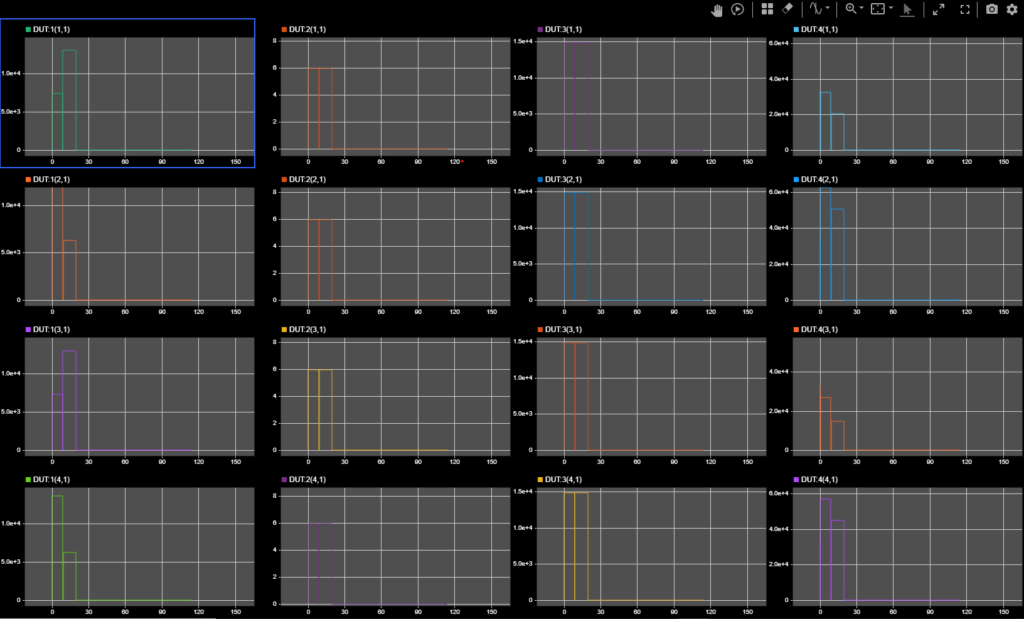Expand the waveform dropdown arrow
1024x619 pixels.
[828, 9]
